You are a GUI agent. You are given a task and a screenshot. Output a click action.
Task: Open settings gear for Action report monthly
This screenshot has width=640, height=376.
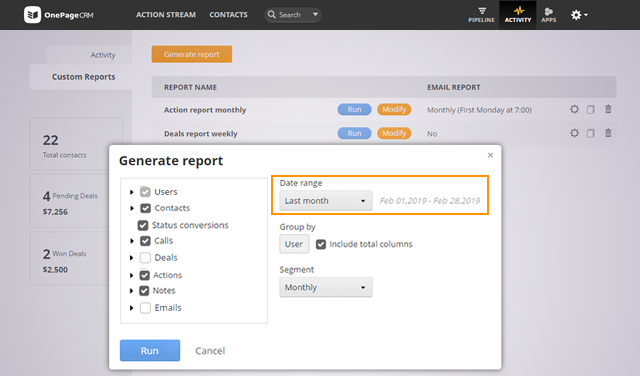[574, 109]
